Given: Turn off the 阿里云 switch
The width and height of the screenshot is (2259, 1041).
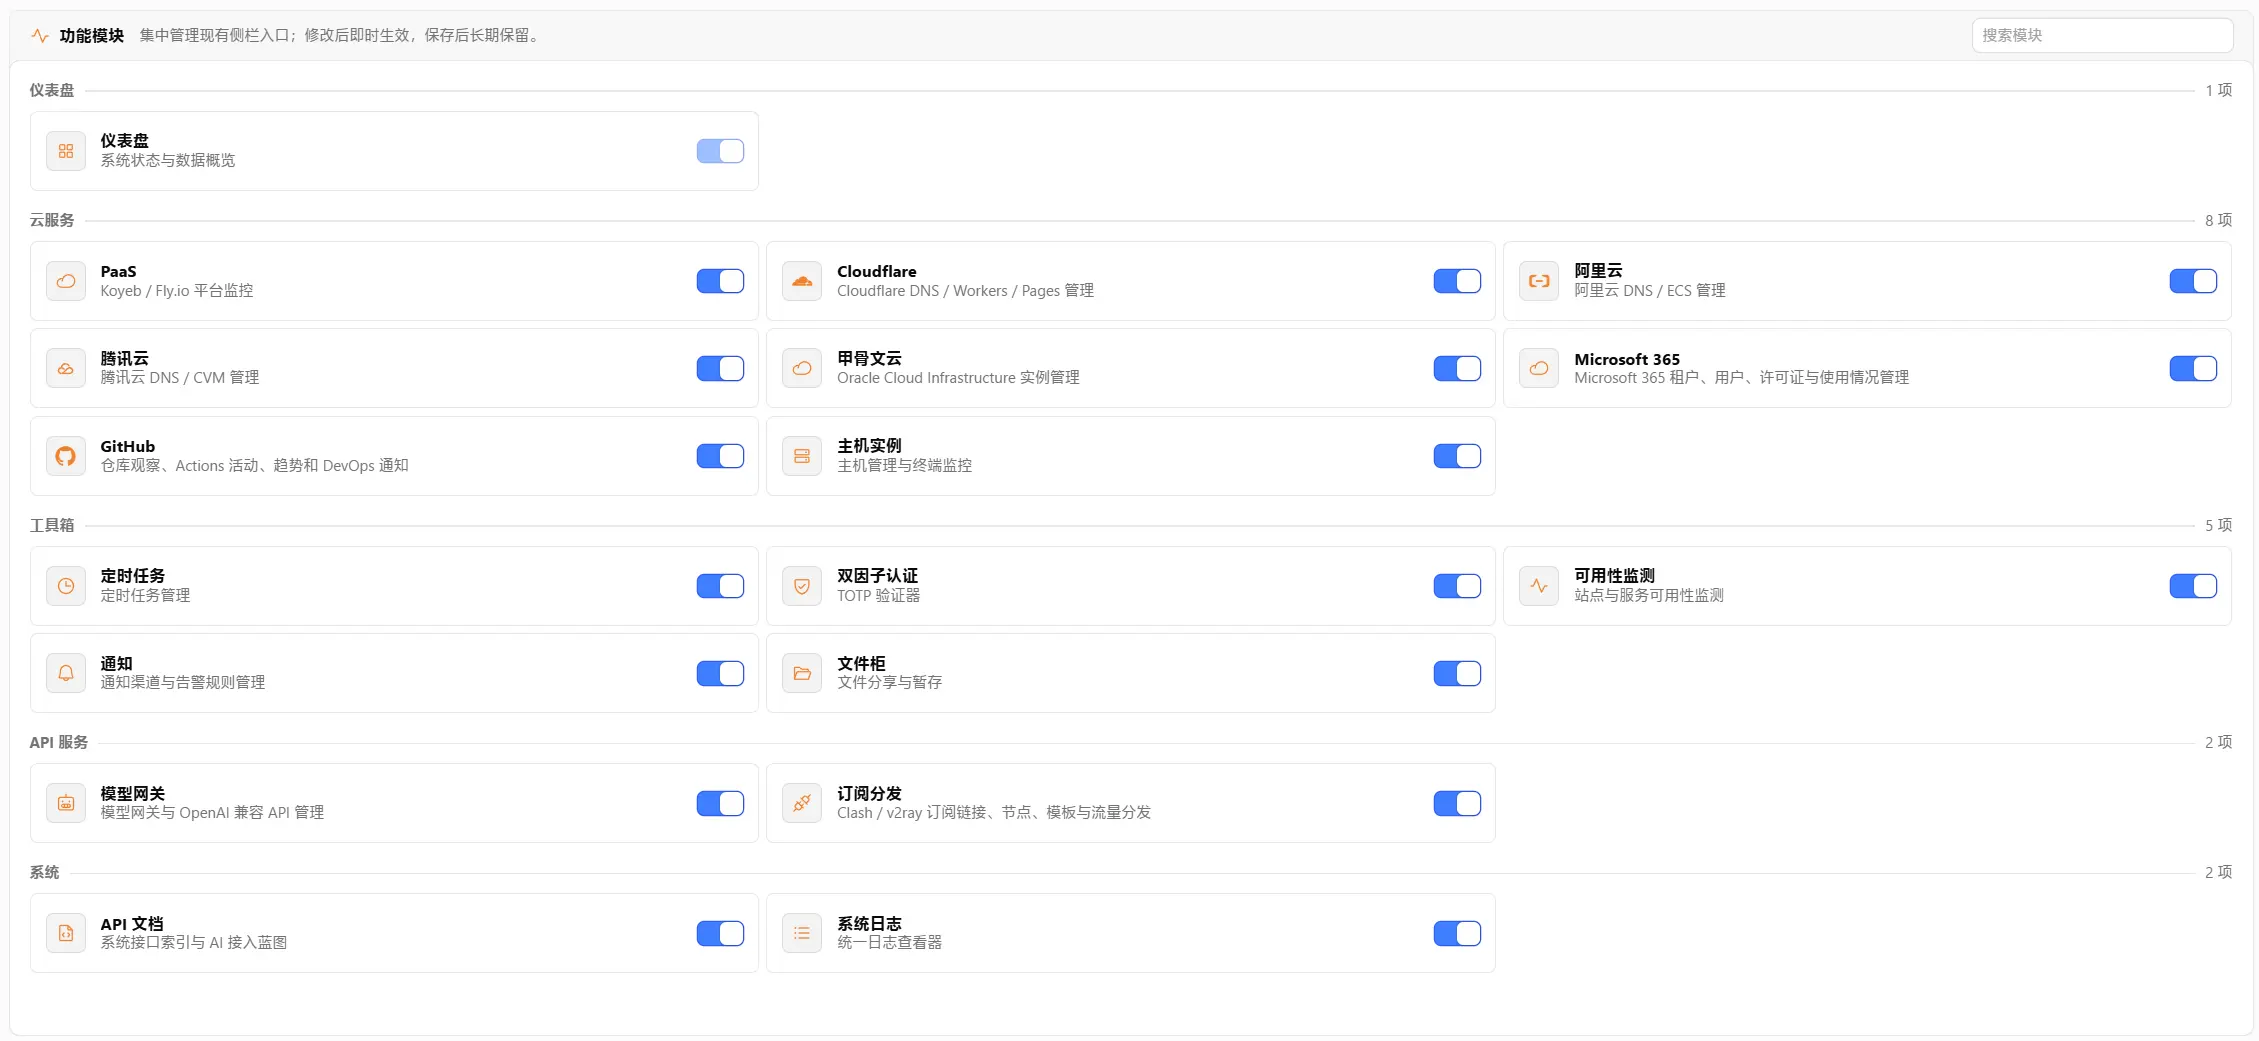Looking at the screenshot, I should [x=2193, y=281].
